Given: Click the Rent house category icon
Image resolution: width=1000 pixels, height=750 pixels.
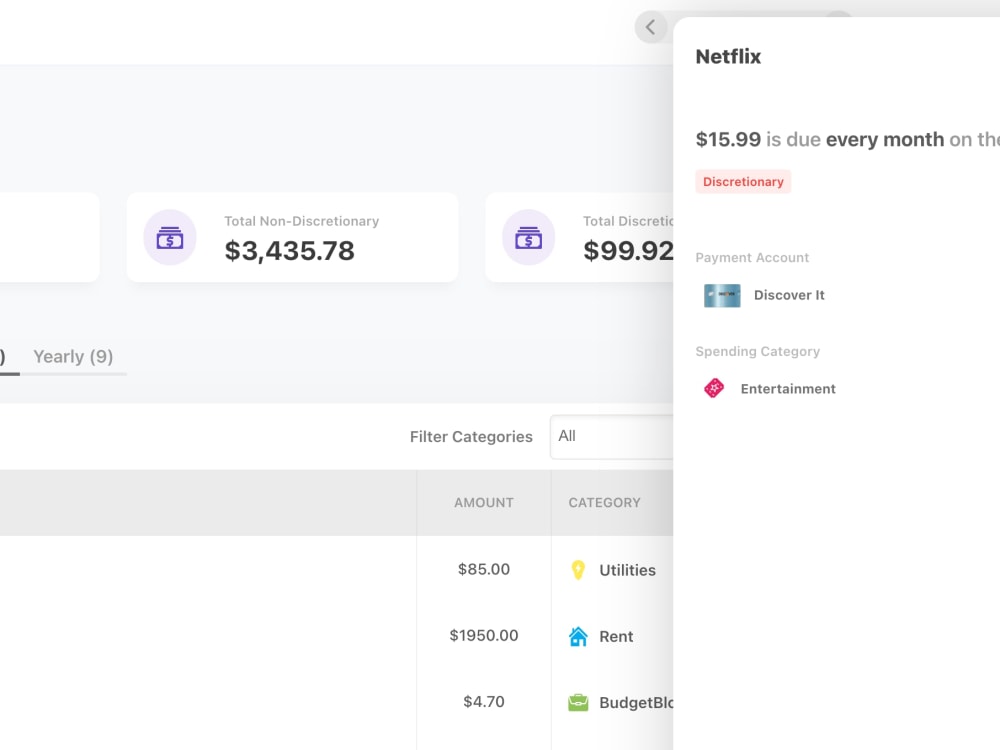Looking at the screenshot, I should [x=578, y=636].
